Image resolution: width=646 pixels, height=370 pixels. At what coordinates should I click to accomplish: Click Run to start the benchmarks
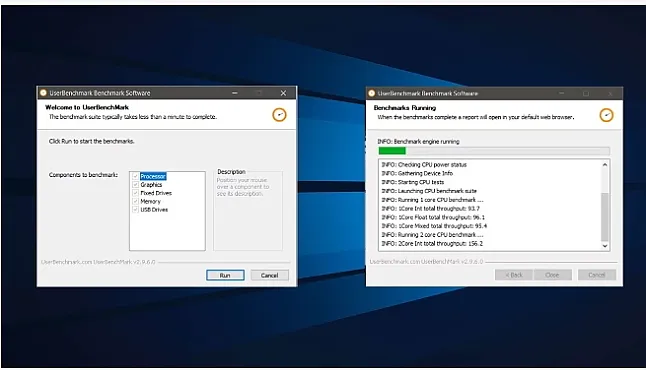225,275
